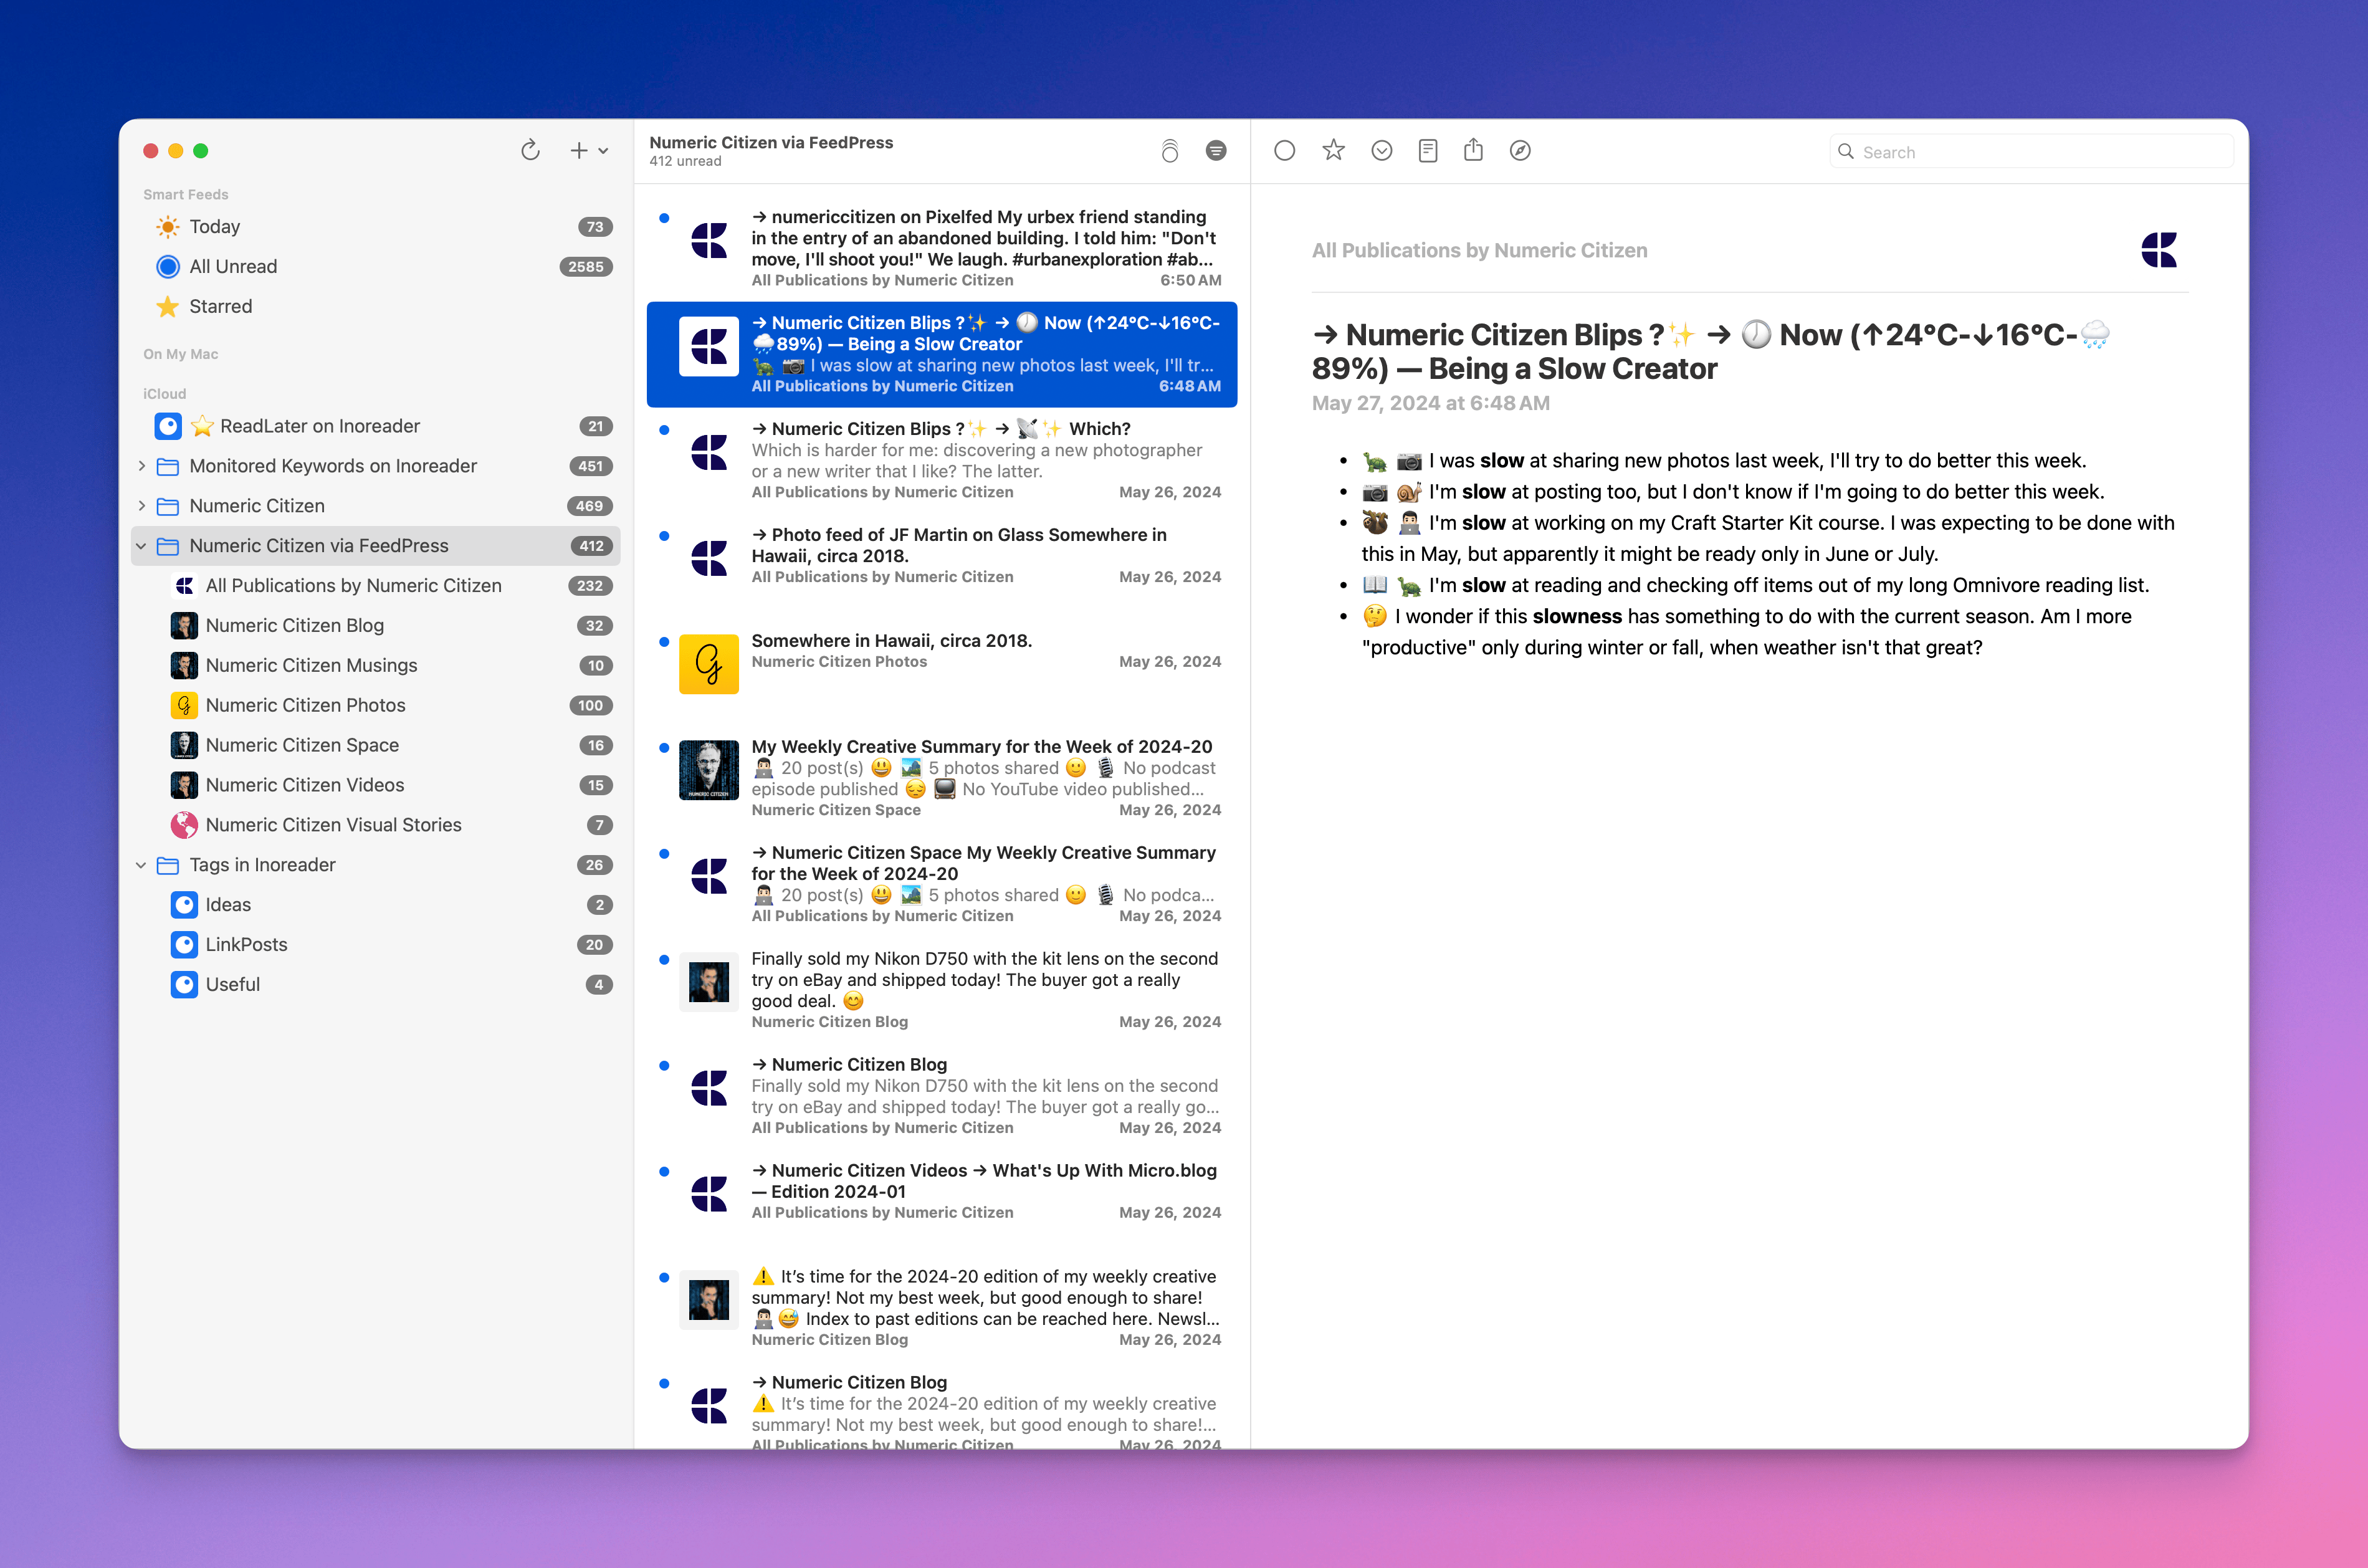
Task: Open the Numeric Citizen Blog feed
Action: (x=295, y=625)
